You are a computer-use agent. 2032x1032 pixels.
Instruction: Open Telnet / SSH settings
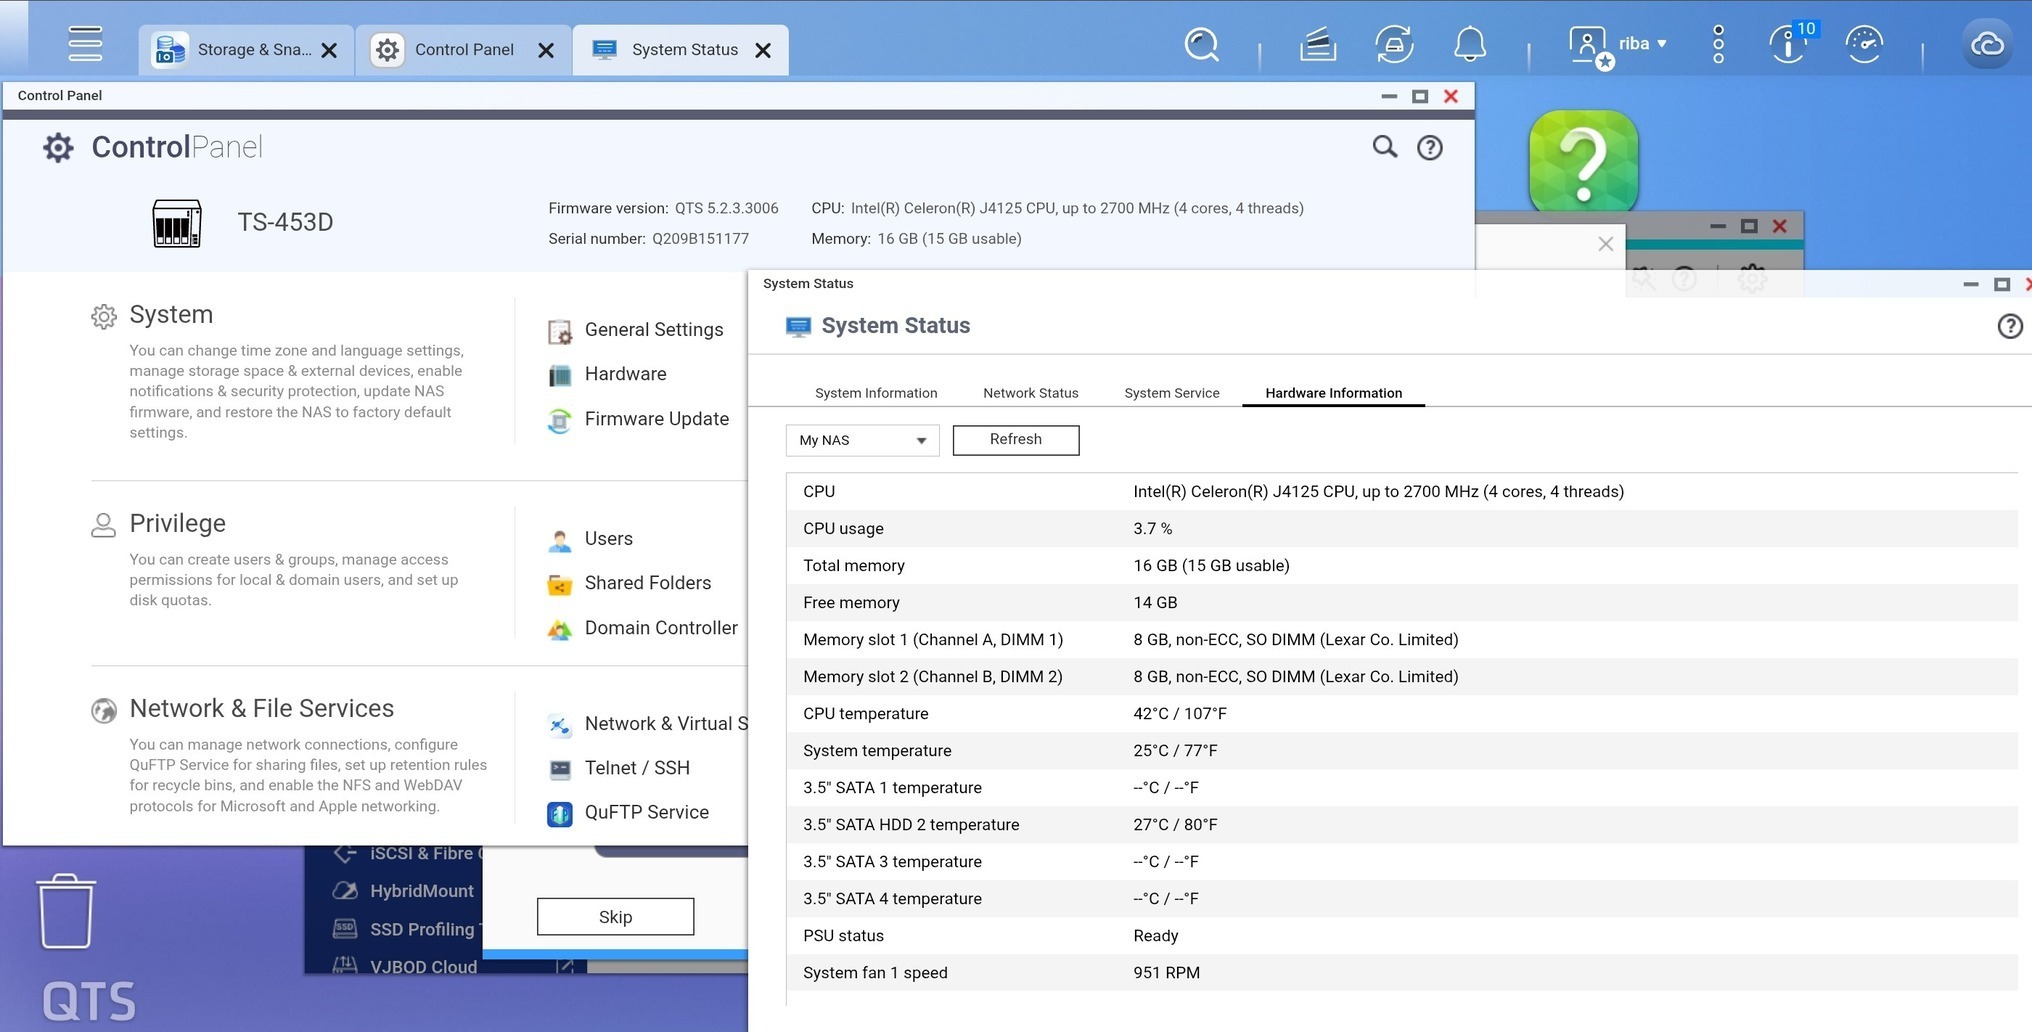click(637, 768)
